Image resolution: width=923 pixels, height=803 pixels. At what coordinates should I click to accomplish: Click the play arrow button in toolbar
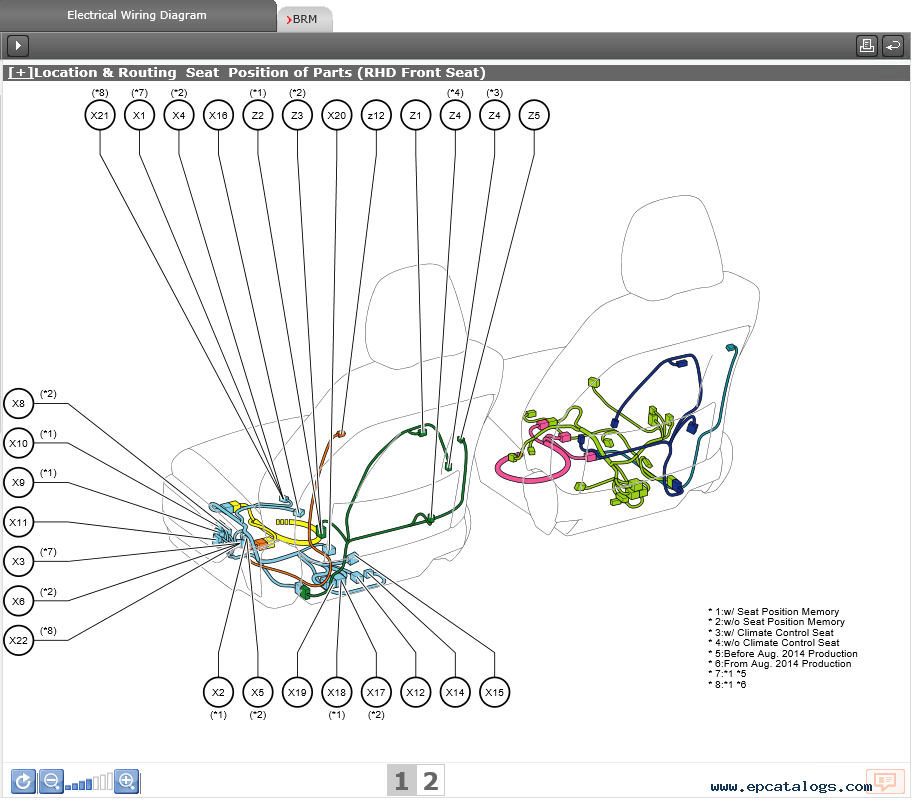tap(18, 45)
